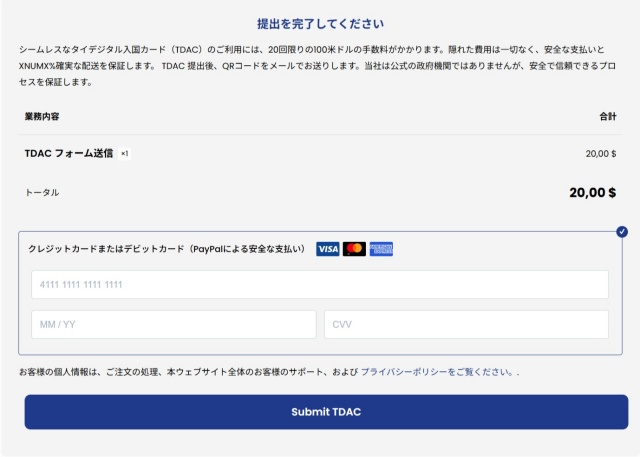The height and width of the screenshot is (457, 640).
Task: Click the 提出を完了してください heading
Action: pos(320,23)
